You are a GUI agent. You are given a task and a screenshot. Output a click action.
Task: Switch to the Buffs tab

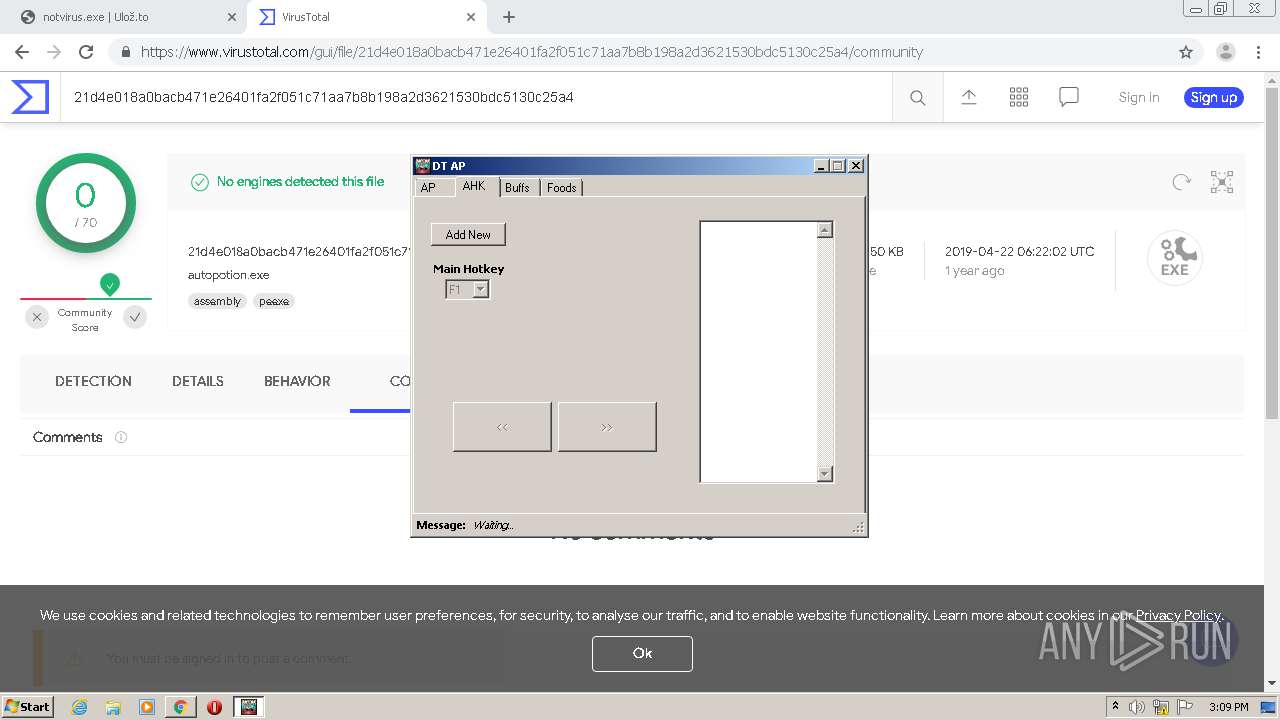[x=517, y=188]
